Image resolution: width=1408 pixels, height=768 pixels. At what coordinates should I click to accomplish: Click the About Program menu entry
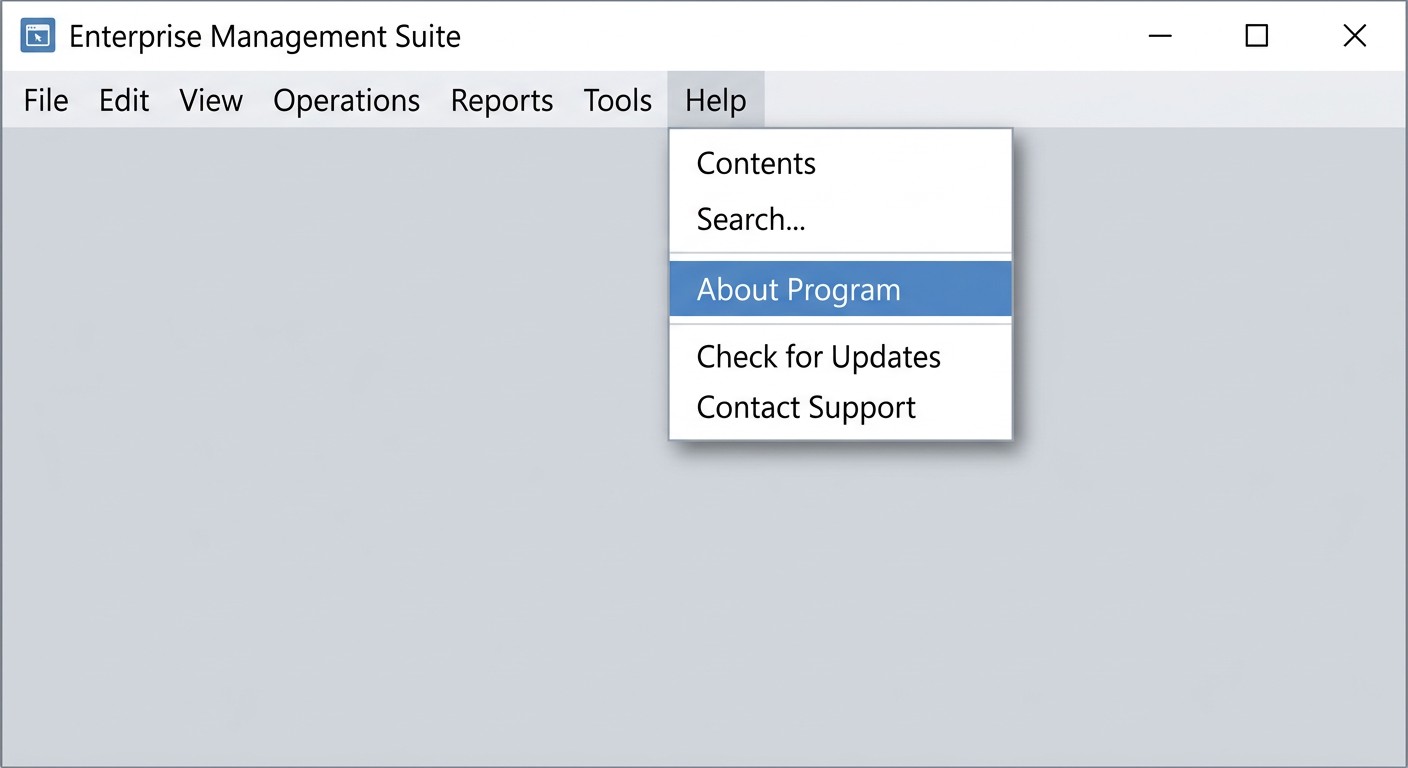point(841,289)
